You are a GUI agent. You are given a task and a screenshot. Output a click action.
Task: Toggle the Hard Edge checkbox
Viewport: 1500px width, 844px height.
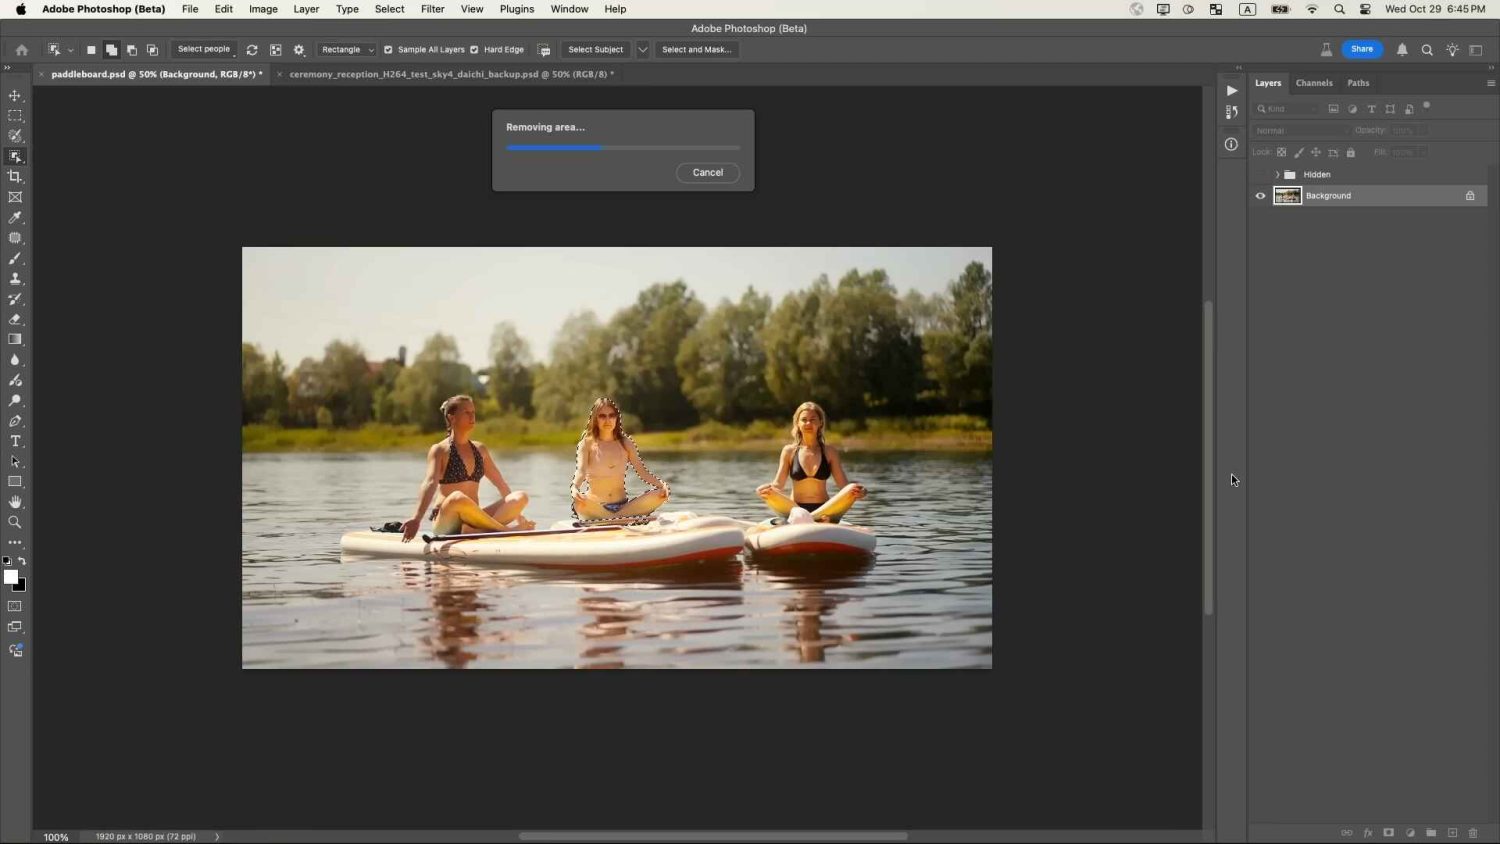pyautogui.click(x=474, y=50)
